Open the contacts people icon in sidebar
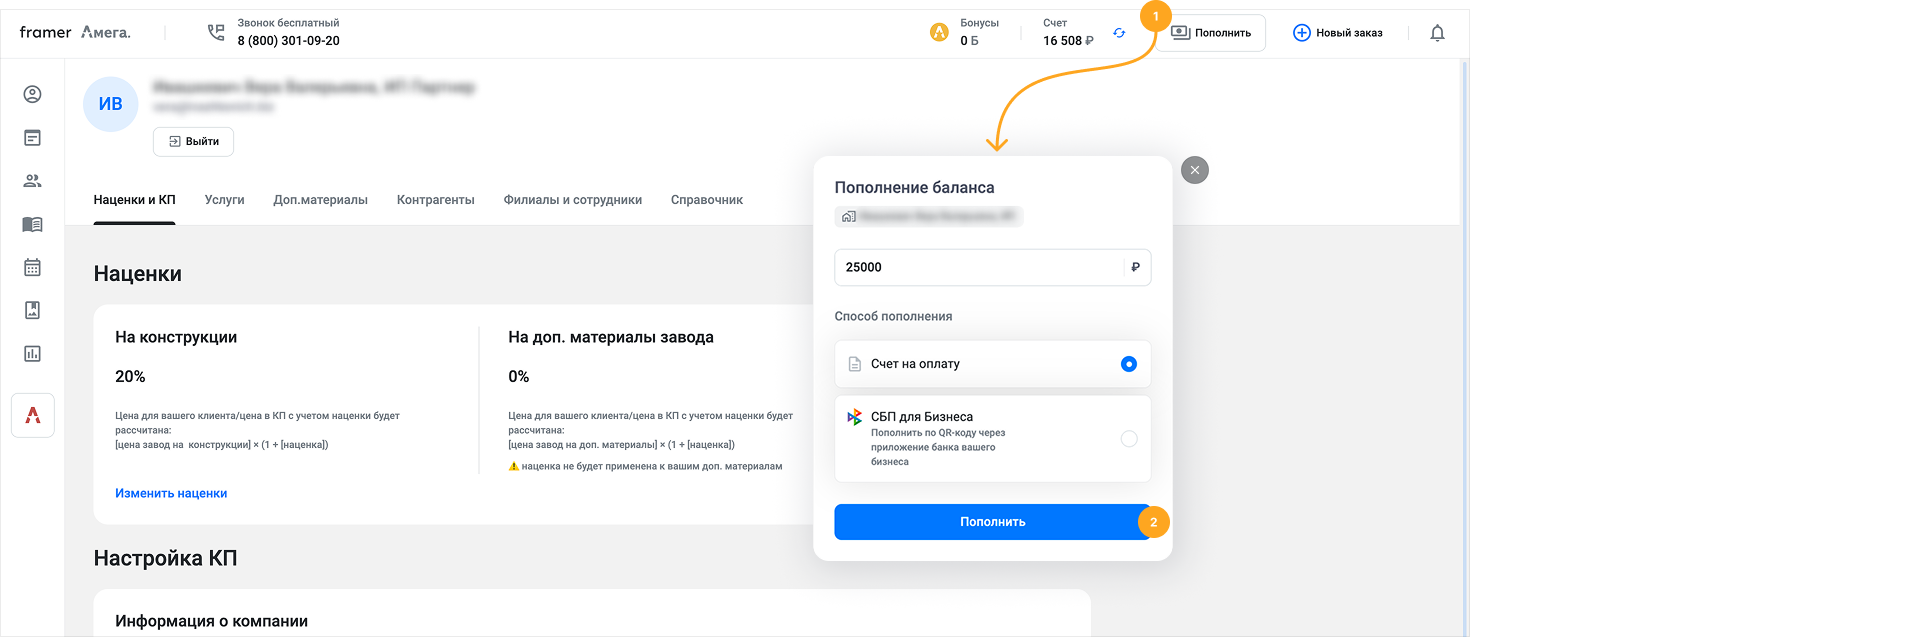The height and width of the screenshot is (637, 1910). (32, 181)
